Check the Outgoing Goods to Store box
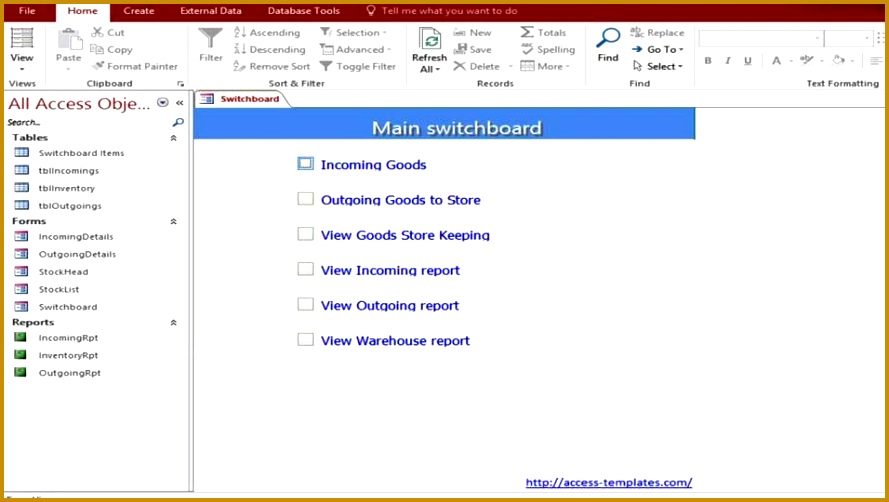The height and width of the screenshot is (502, 889). (306, 199)
